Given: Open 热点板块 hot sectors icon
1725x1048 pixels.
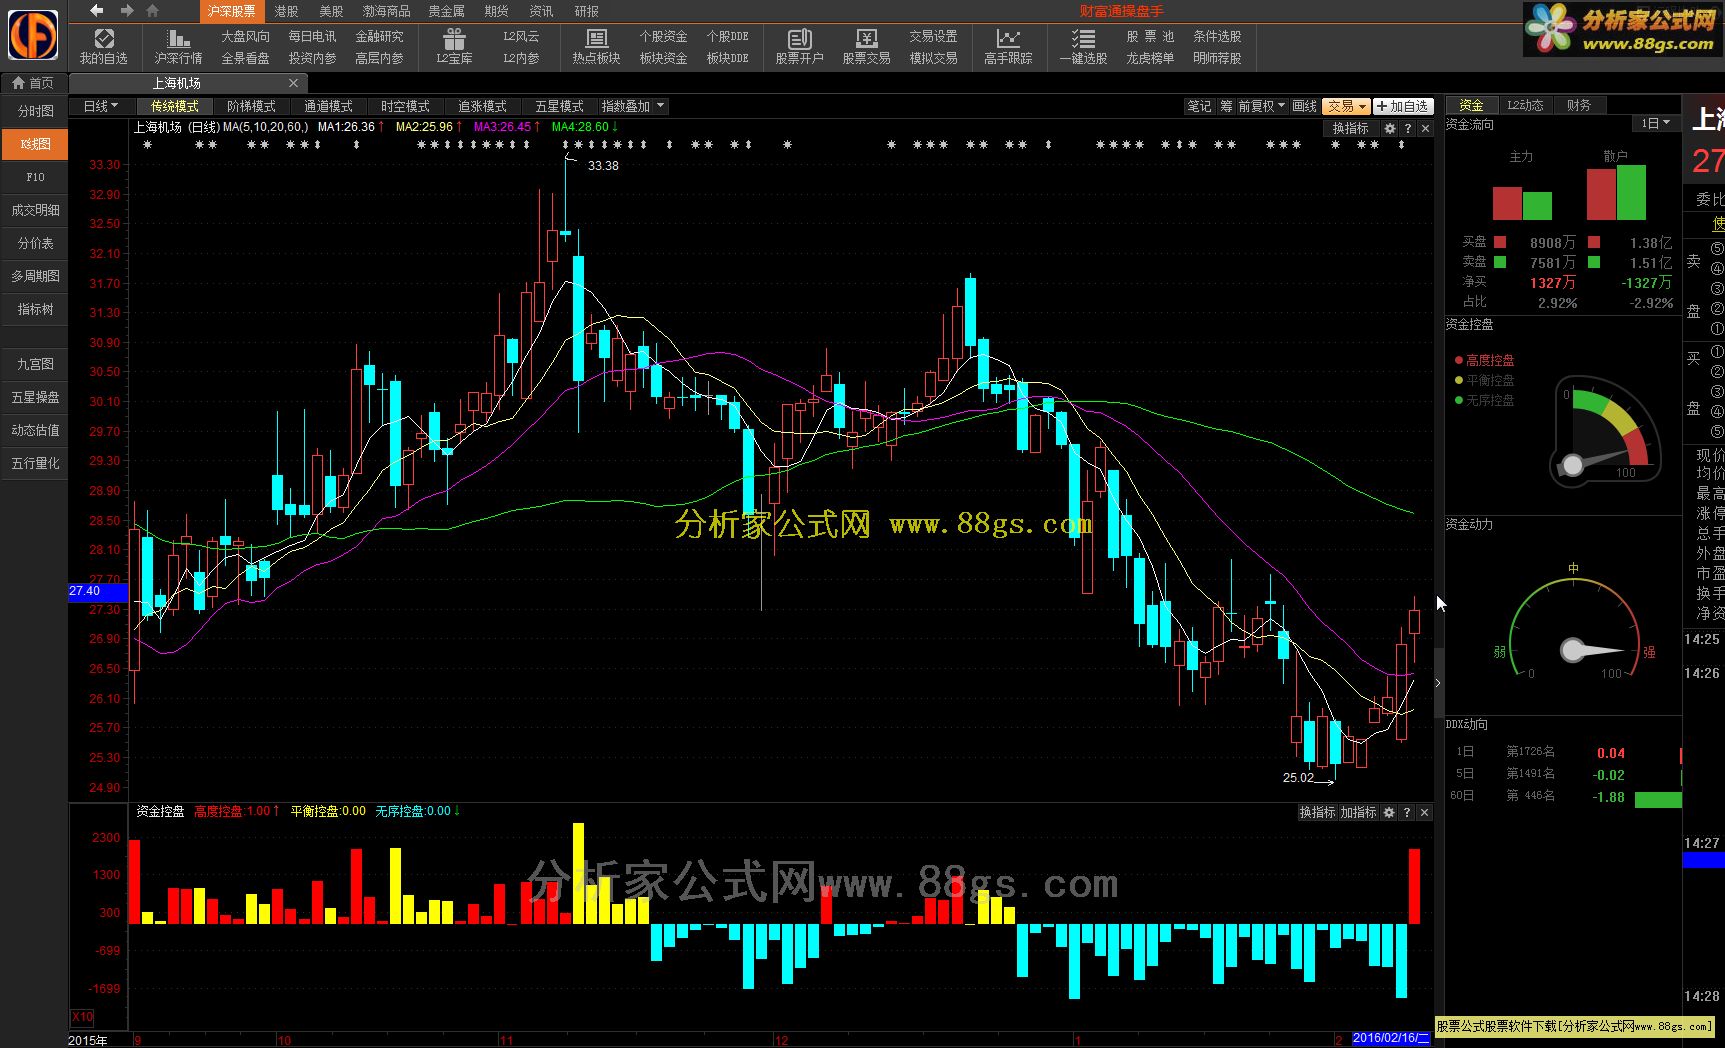Looking at the screenshot, I should pyautogui.click(x=596, y=47).
